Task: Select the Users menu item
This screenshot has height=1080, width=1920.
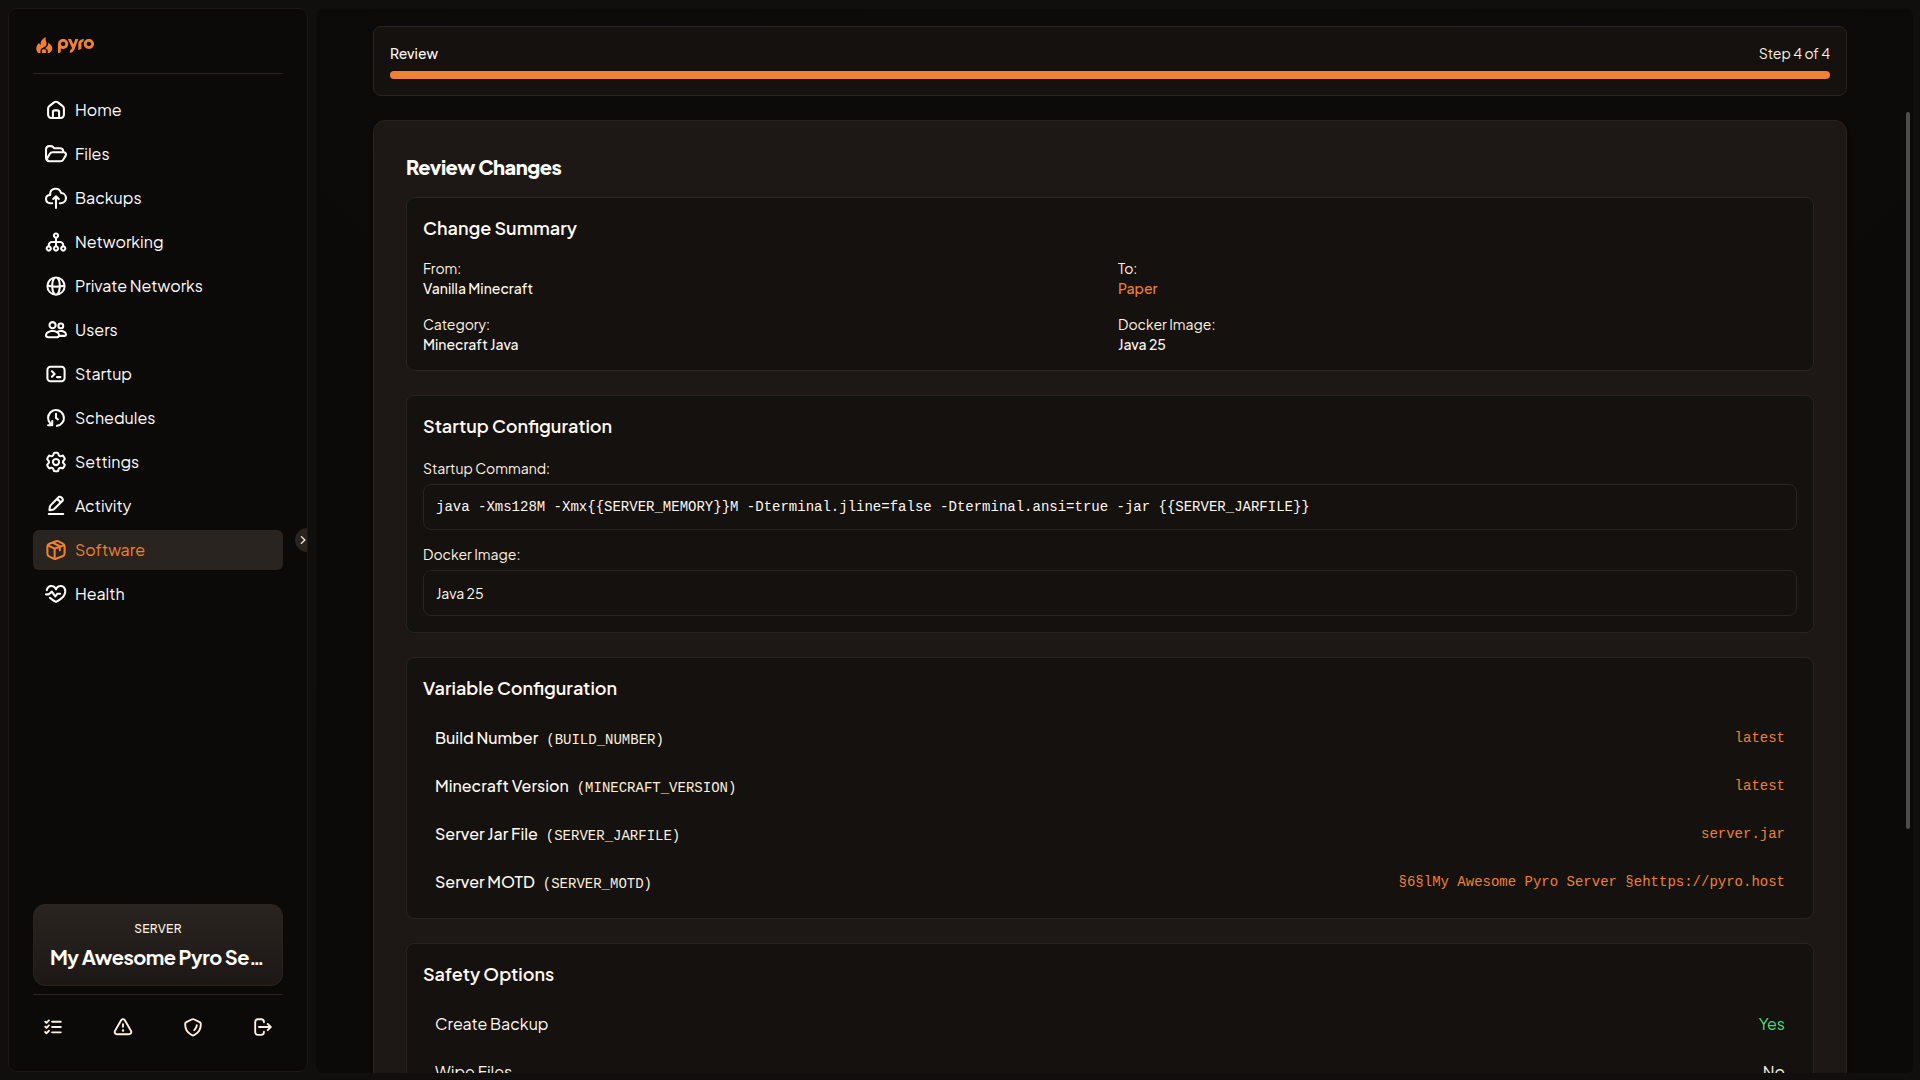Action: [158, 330]
